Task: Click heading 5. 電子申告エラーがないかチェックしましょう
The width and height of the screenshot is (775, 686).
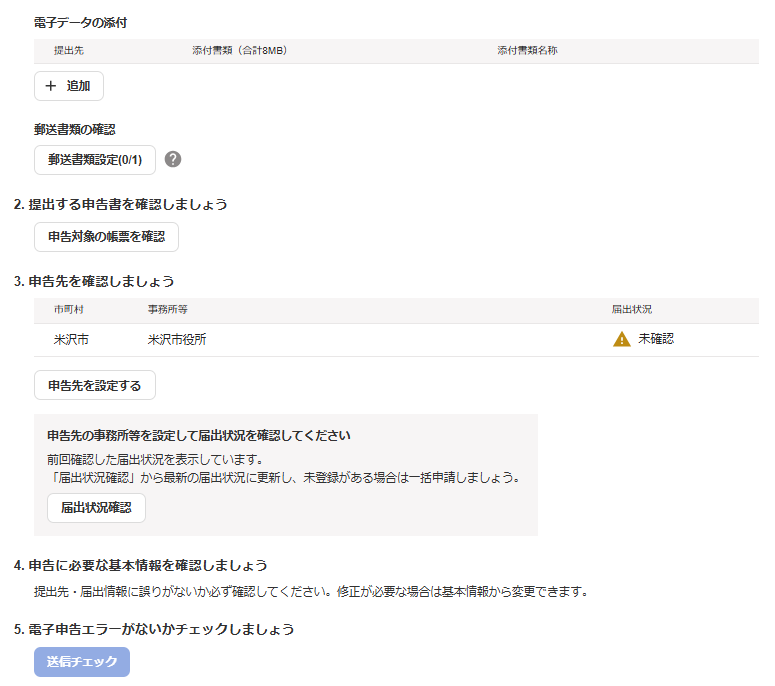Action: point(154,629)
